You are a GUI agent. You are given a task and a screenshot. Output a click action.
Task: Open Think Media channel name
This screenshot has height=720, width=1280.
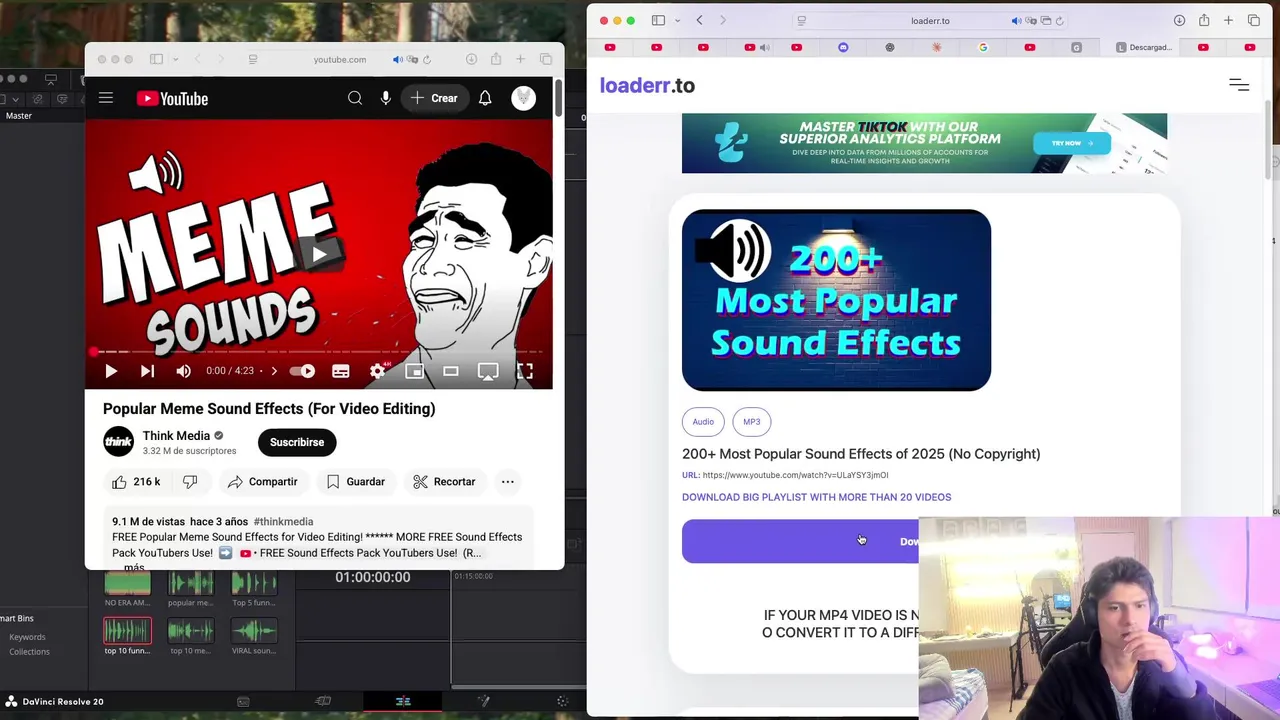point(176,436)
